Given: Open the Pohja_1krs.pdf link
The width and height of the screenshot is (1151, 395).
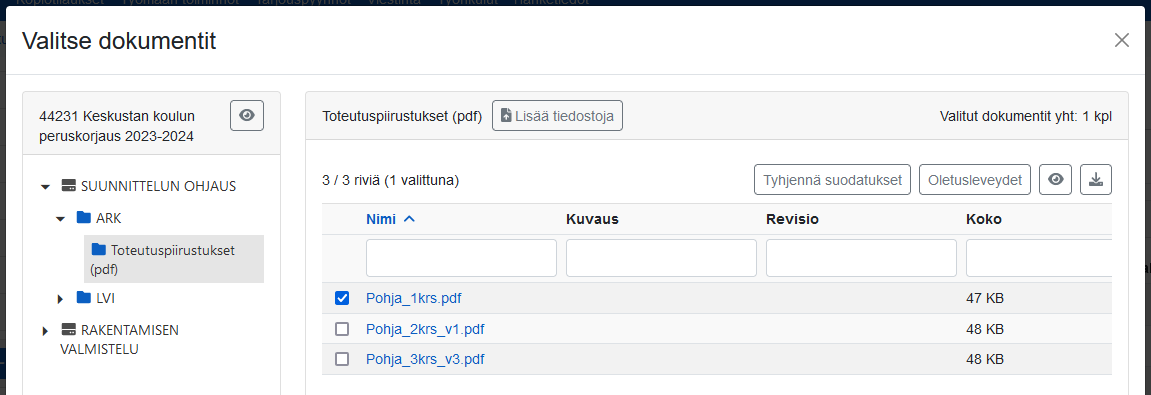Looking at the screenshot, I should tap(413, 299).
